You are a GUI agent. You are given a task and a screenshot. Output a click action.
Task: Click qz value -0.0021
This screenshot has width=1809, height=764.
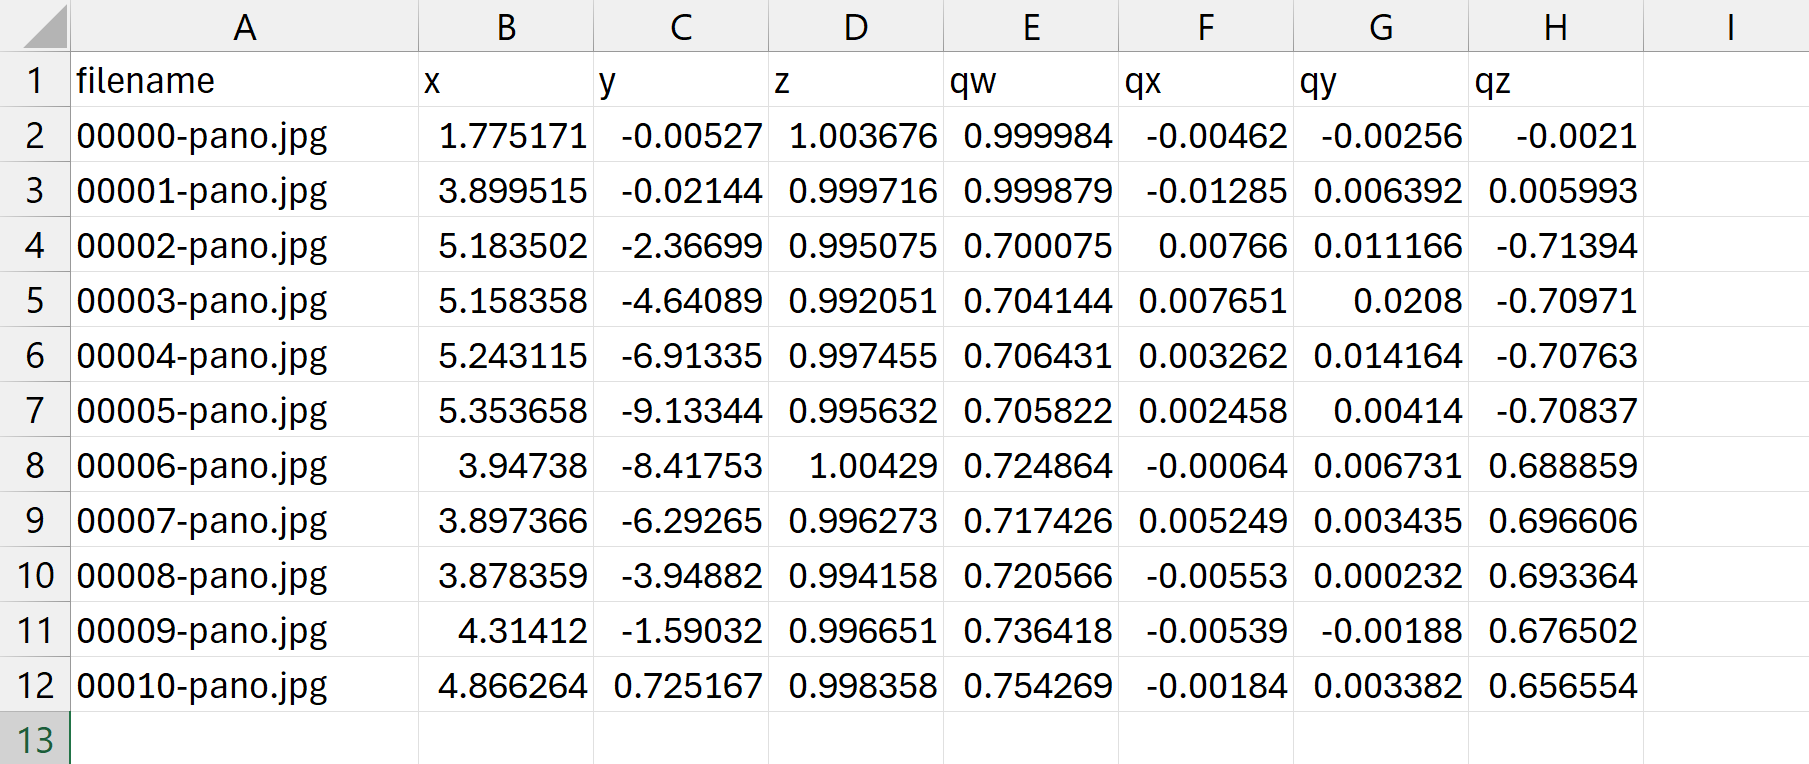point(1556,134)
